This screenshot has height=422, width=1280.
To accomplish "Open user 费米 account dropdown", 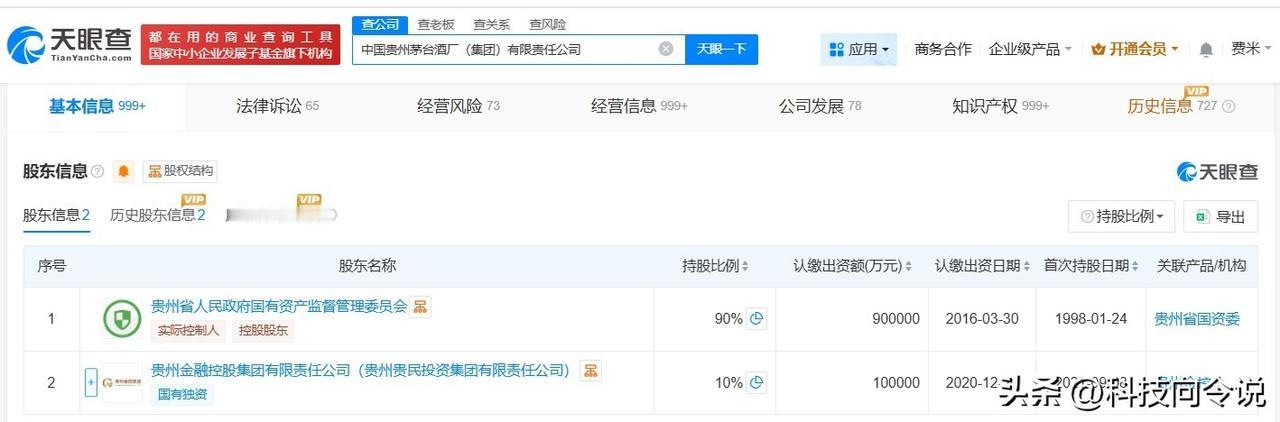I will [1251, 49].
